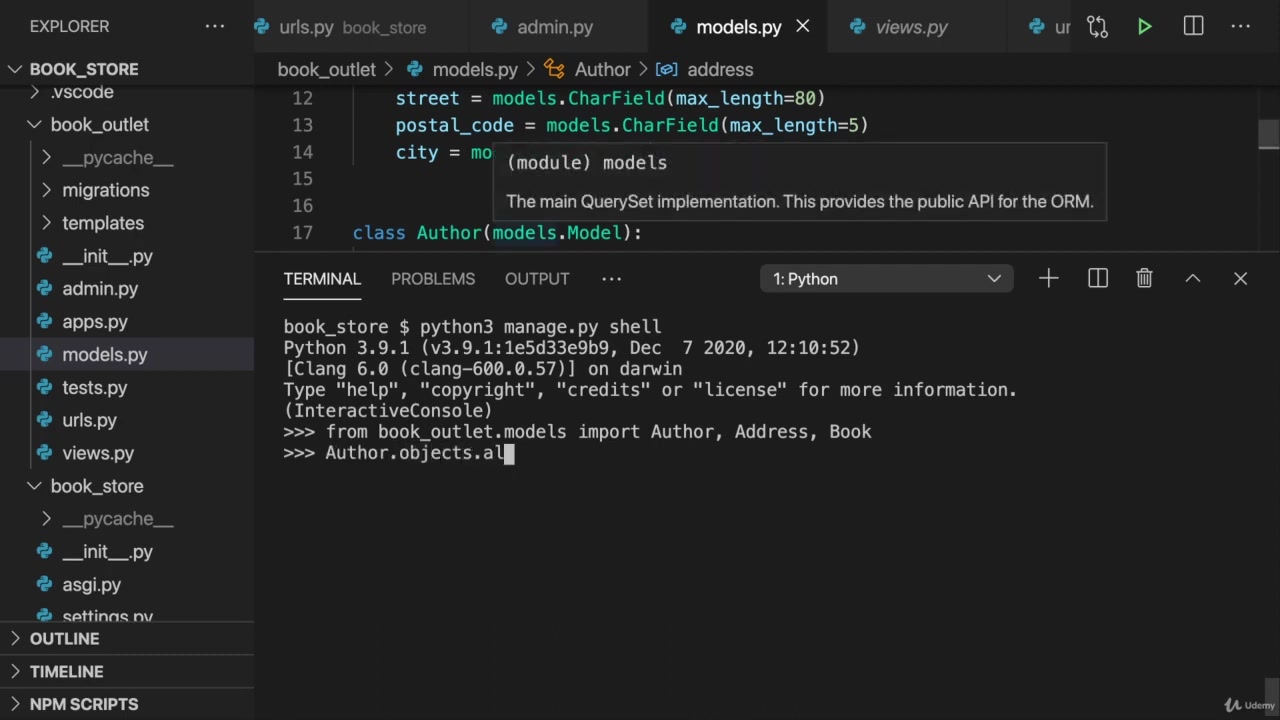
Task: Open admin.py in the file explorer
Action: [x=100, y=289]
